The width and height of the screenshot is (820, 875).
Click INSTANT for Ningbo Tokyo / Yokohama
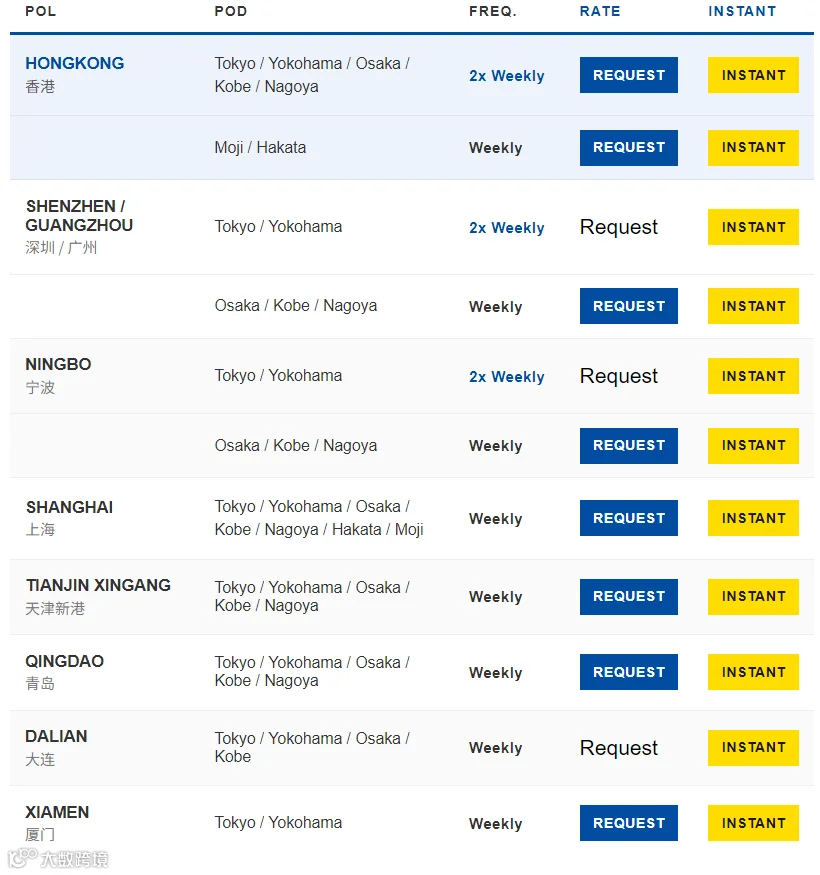tap(752, 376)
